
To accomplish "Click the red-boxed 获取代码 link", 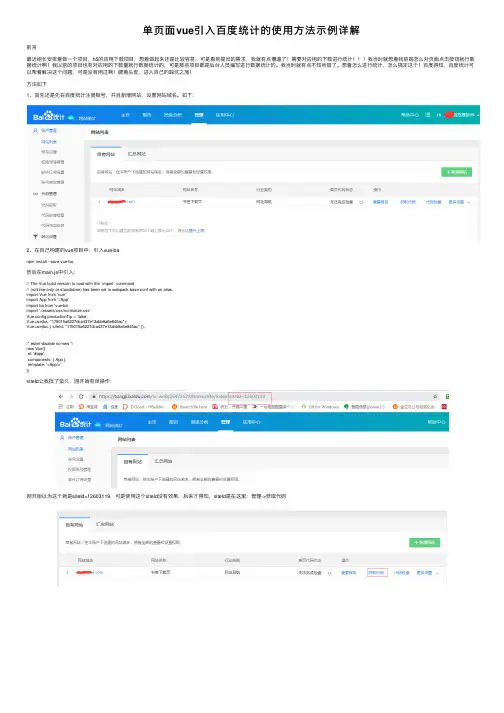I will [x=377, y=573].
